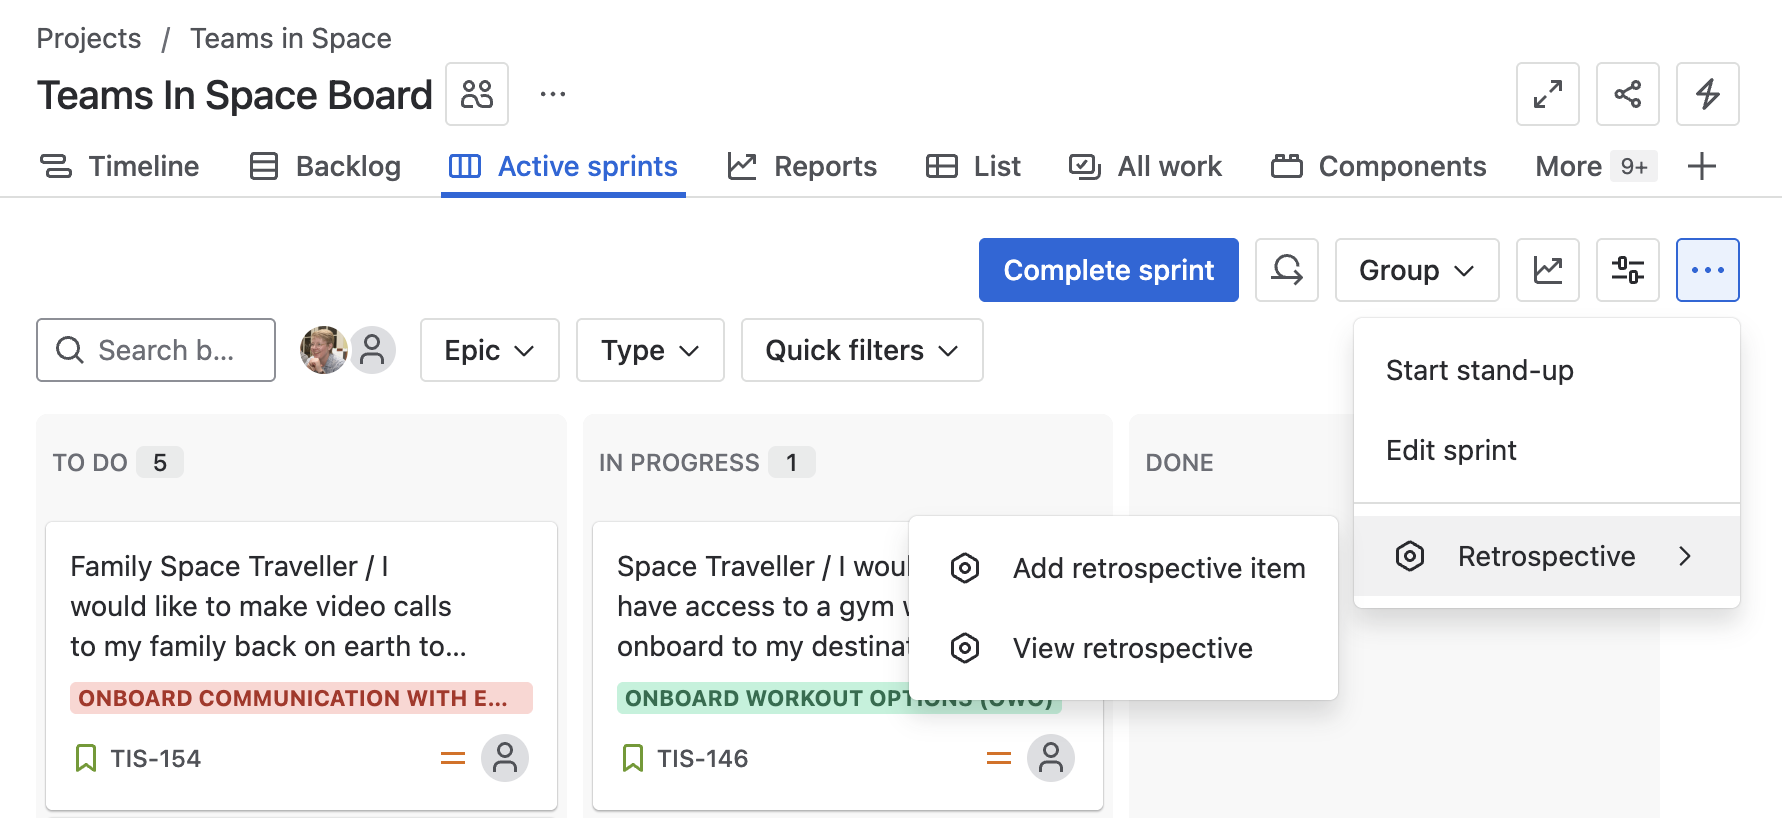Filter board by the photo avatar user
1782x818 pixels.
(x=322, y=350)
